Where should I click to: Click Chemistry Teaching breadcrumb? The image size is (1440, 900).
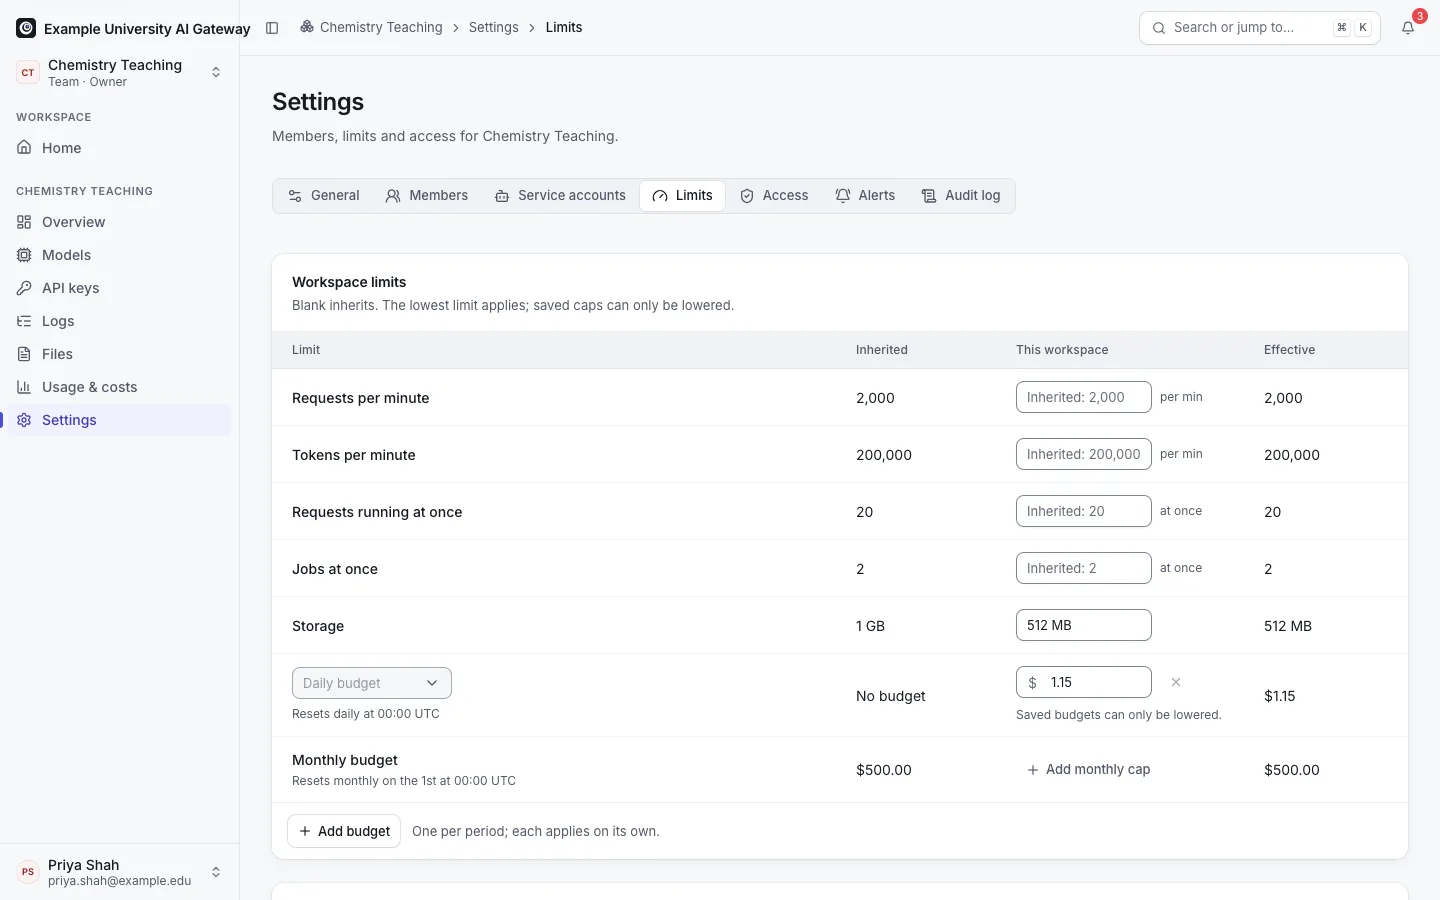pos(371,27)
